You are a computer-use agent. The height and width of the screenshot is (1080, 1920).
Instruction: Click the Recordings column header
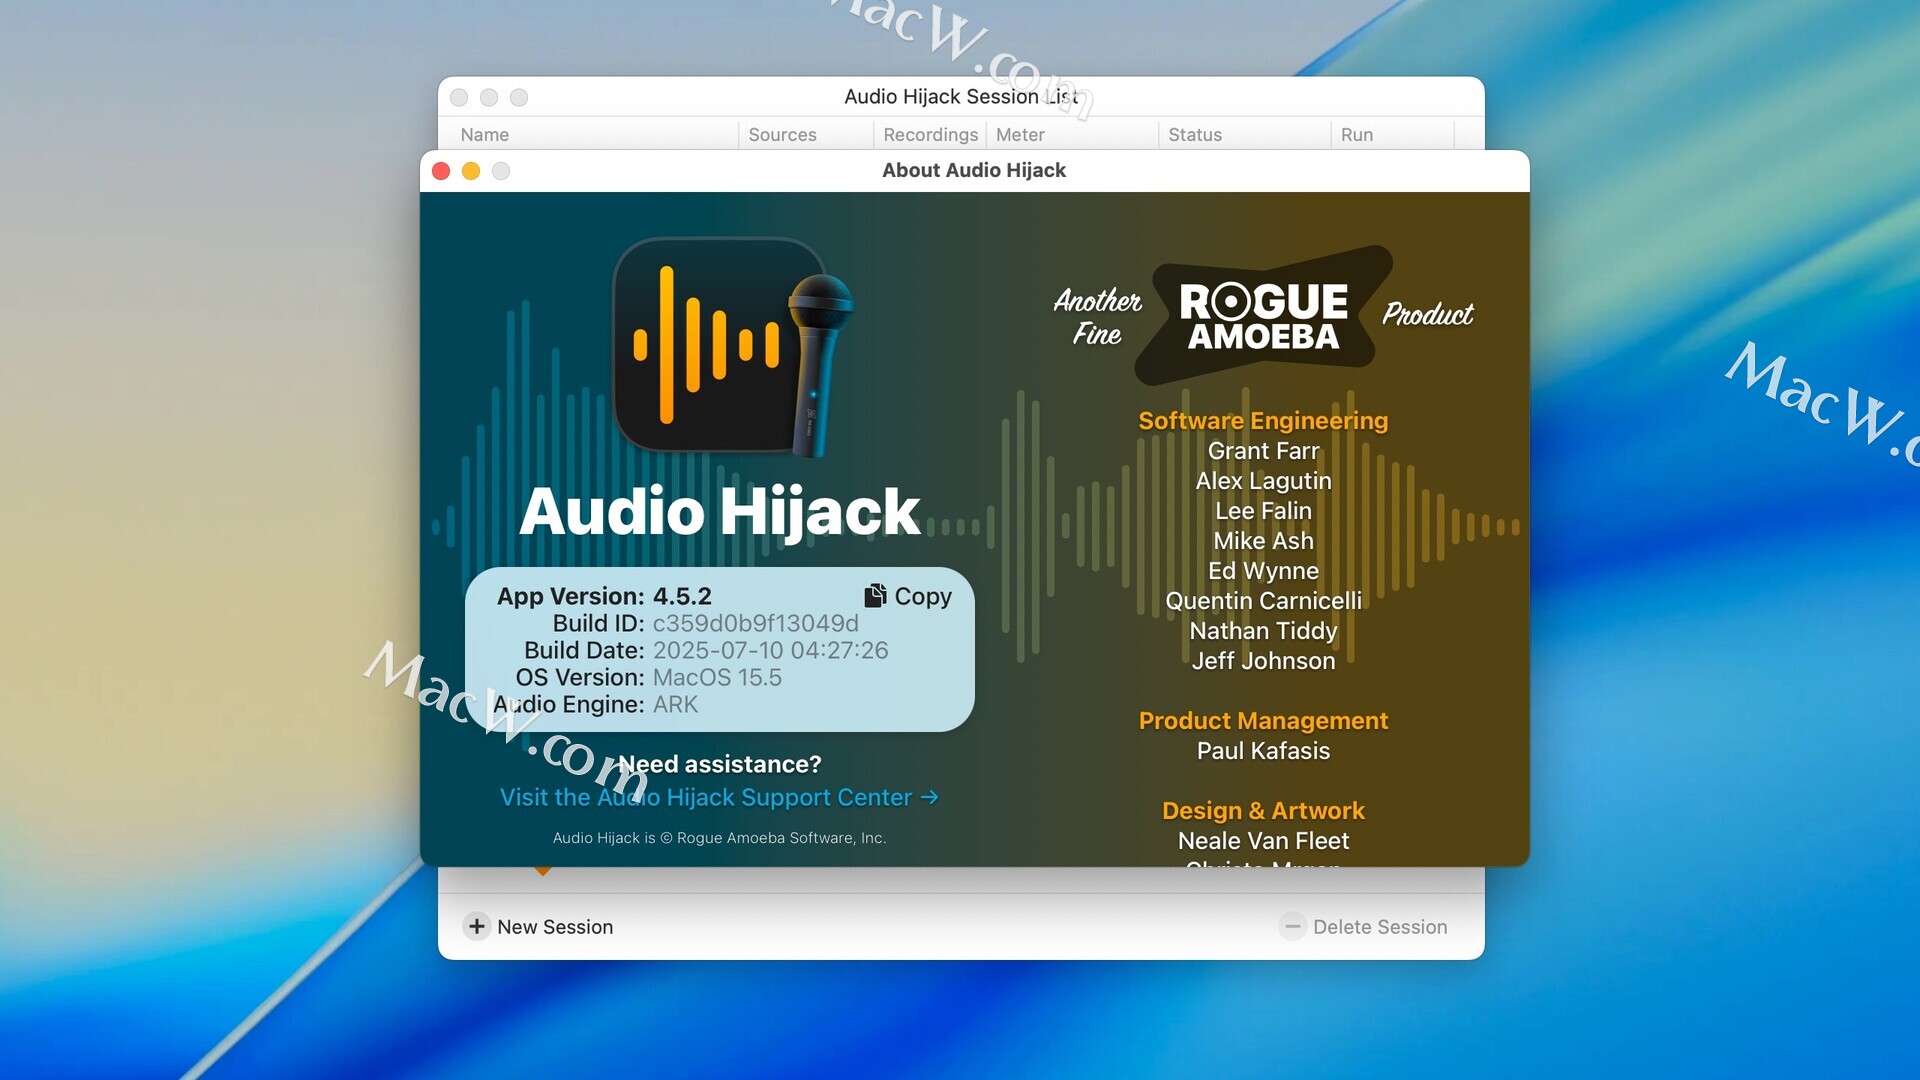930,135
